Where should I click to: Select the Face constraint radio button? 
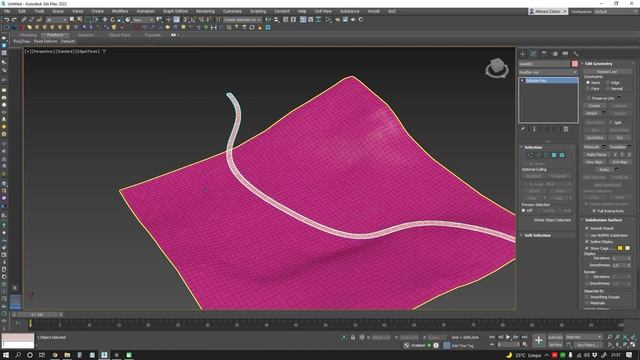point(588,89)
